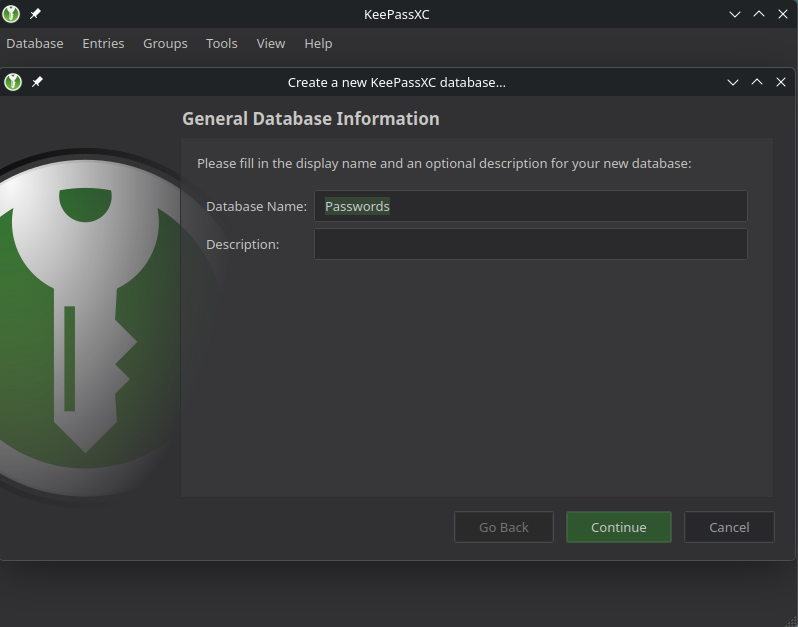This screenshot has height=627, width=798.
Task: Close the Create new database dialog
Action: (x=781, y=82)
